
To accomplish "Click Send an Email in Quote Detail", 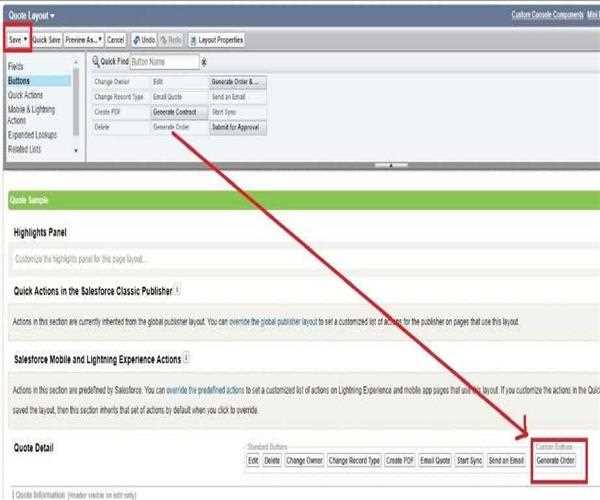I will [x=506, y=461].
